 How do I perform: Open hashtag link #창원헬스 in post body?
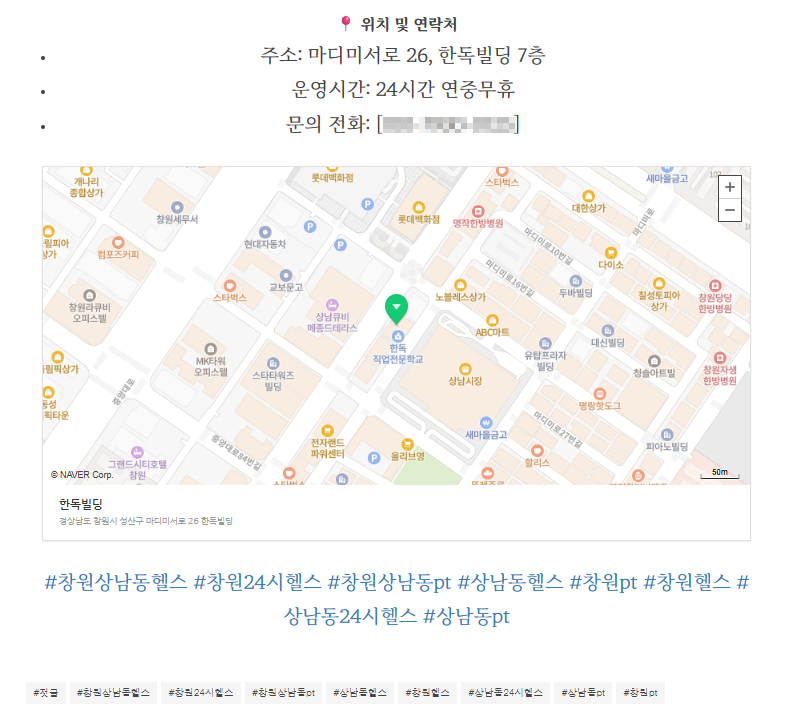click(687, 582)
